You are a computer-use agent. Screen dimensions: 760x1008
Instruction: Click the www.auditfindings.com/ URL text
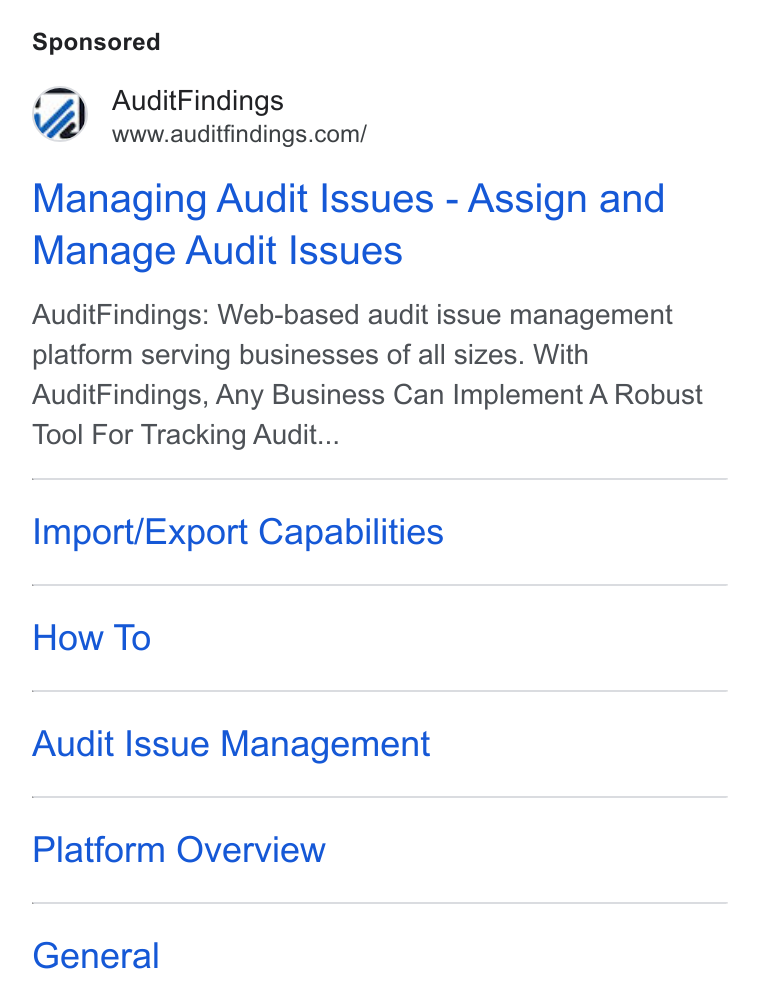[239, 134]
